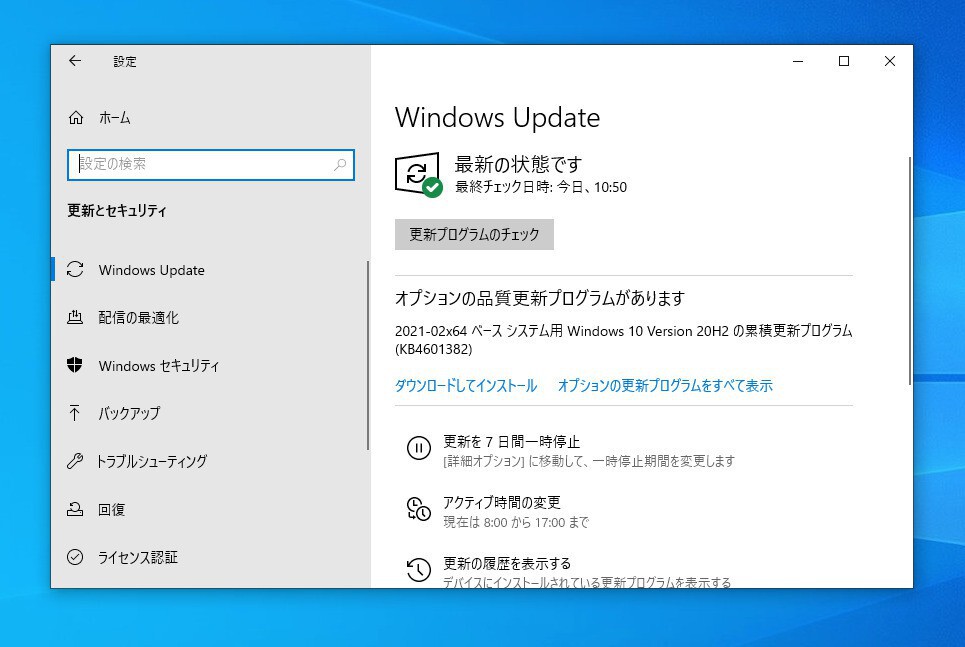
Task: Focus the 設定の検索 search field
Action: (210, 164)
